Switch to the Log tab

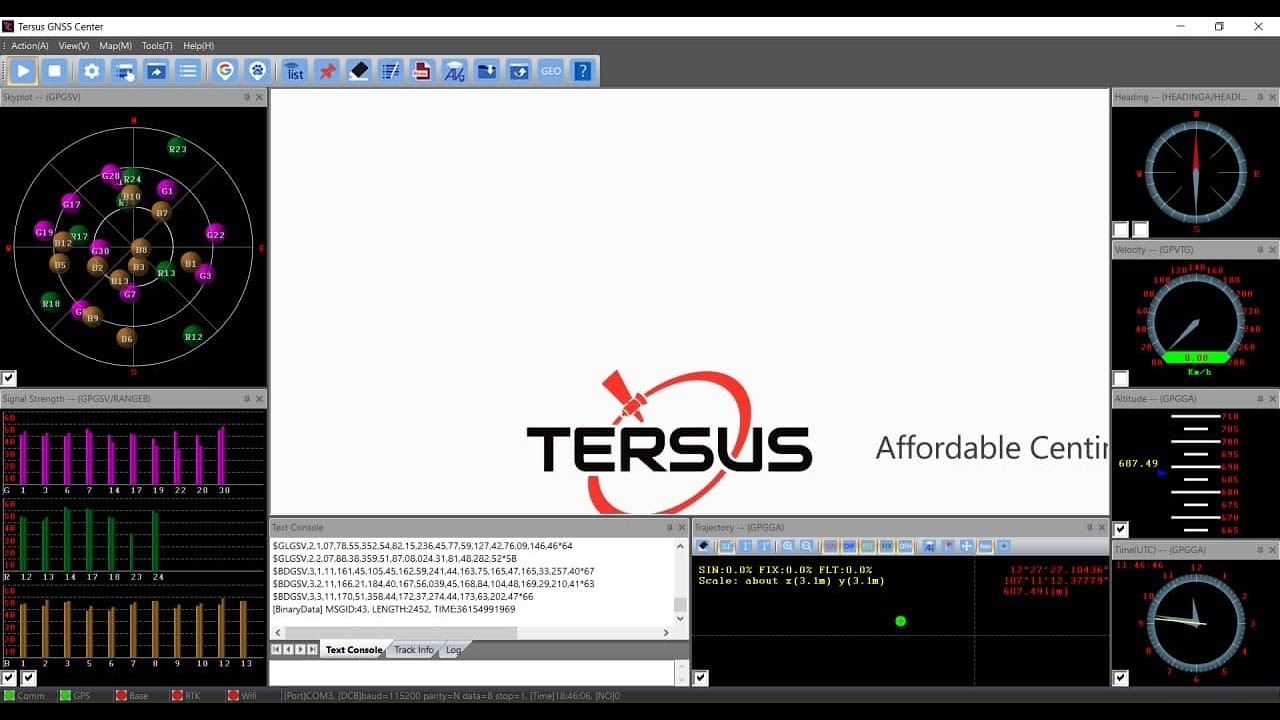(x=454, y=650)
